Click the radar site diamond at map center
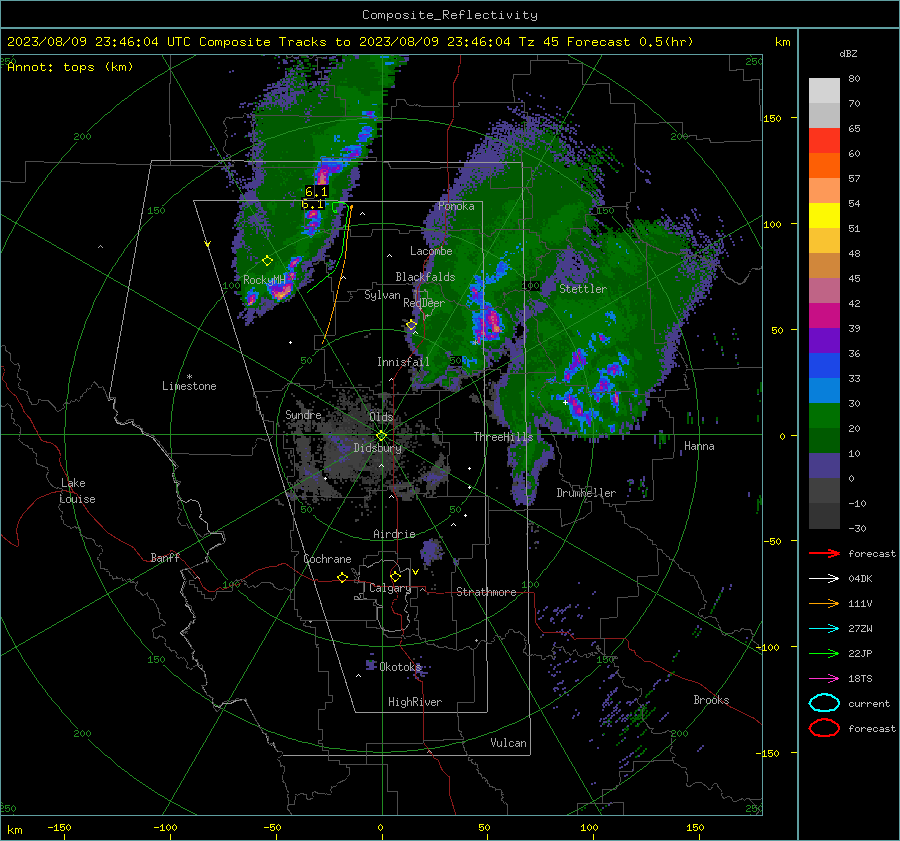Screen dimensions: 900x841 coord(381,436)
